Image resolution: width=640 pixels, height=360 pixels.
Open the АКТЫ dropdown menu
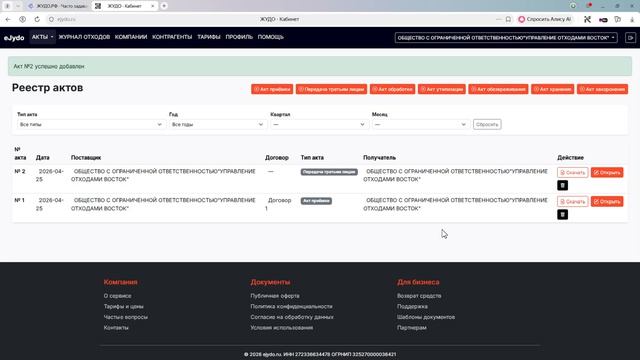coord(42,37)
